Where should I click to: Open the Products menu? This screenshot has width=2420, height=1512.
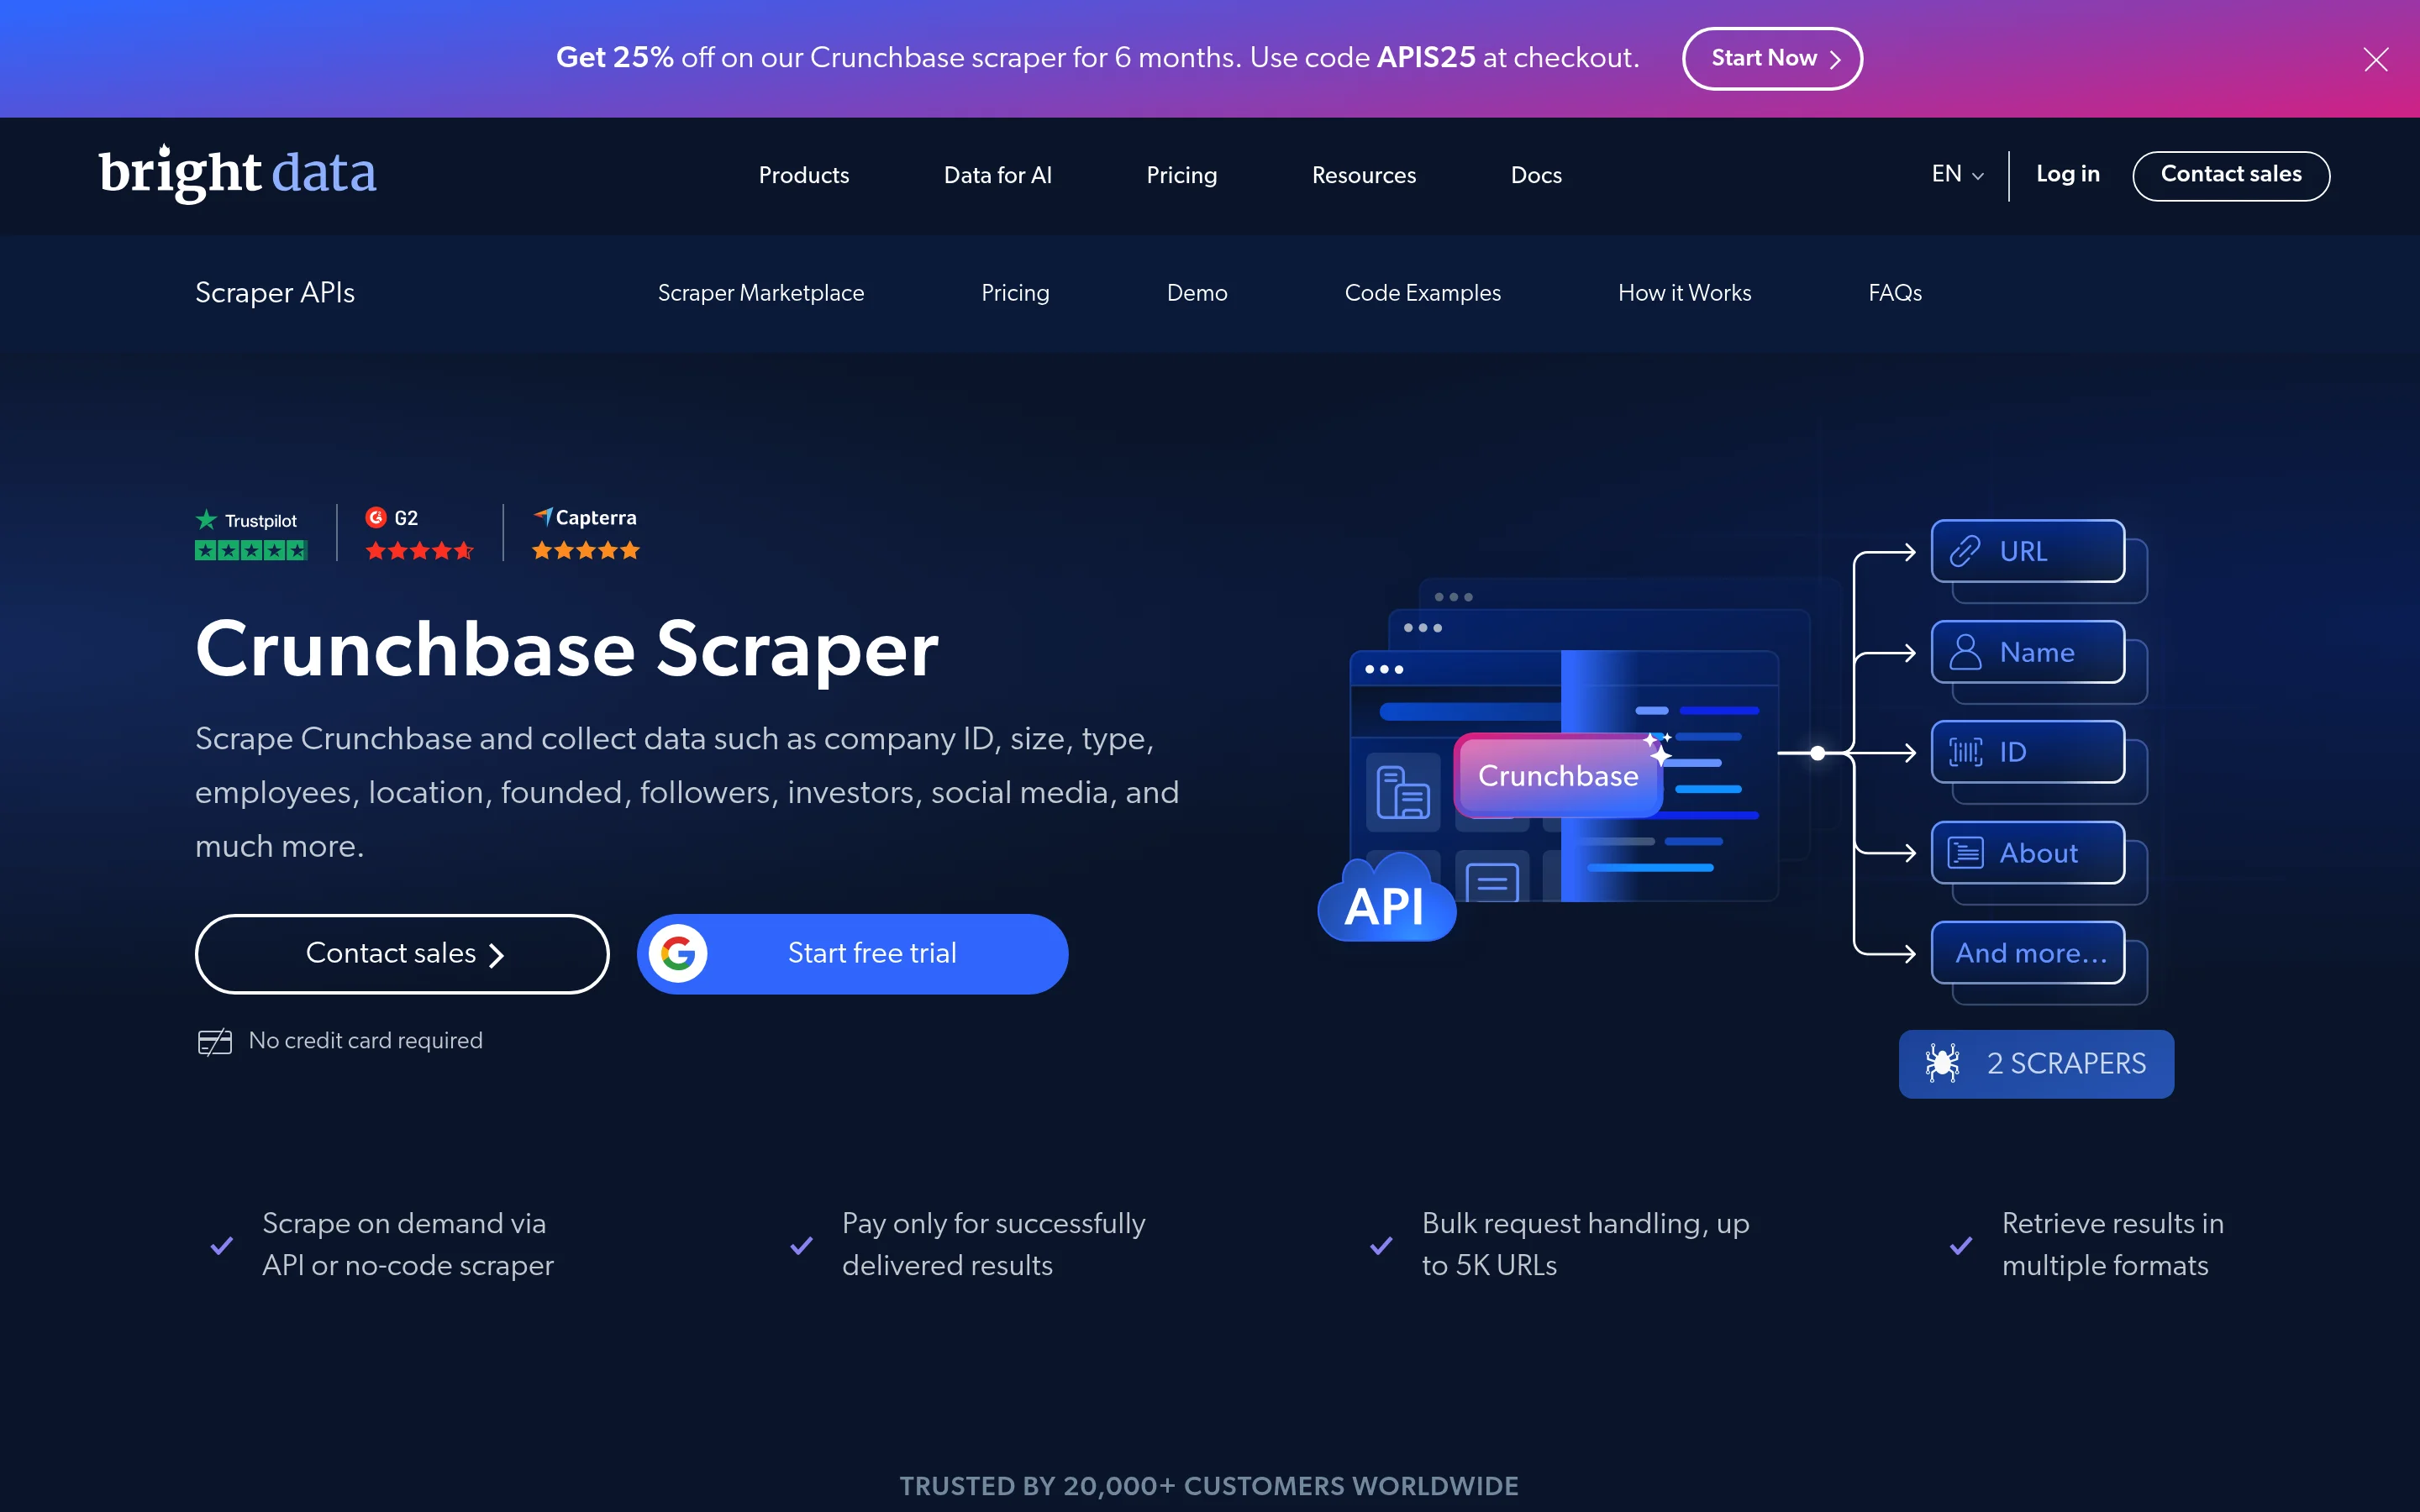(x=803, y=175)
